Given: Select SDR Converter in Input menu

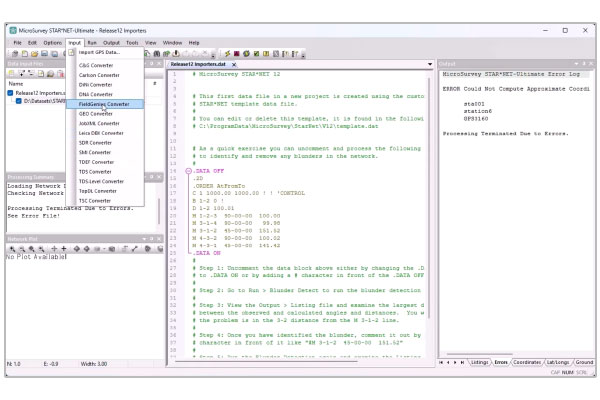Looking at the screenshot, I should click(105, 143).
